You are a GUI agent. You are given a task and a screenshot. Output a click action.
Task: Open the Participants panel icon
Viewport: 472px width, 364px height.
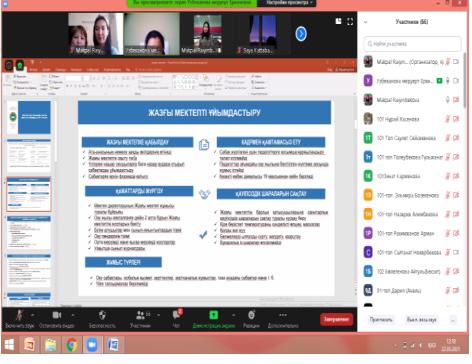[x=141, y=315]
